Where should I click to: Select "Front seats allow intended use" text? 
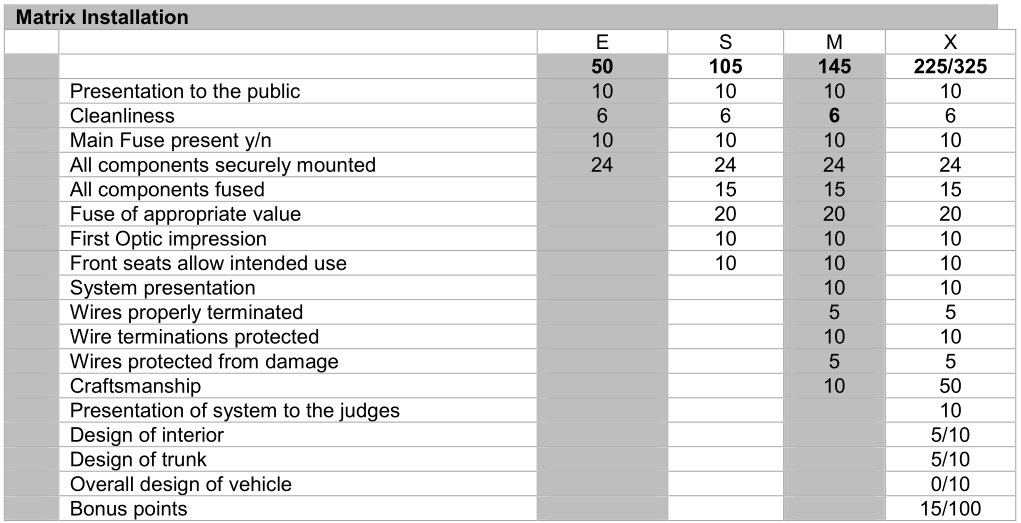[x=208, y=263]
